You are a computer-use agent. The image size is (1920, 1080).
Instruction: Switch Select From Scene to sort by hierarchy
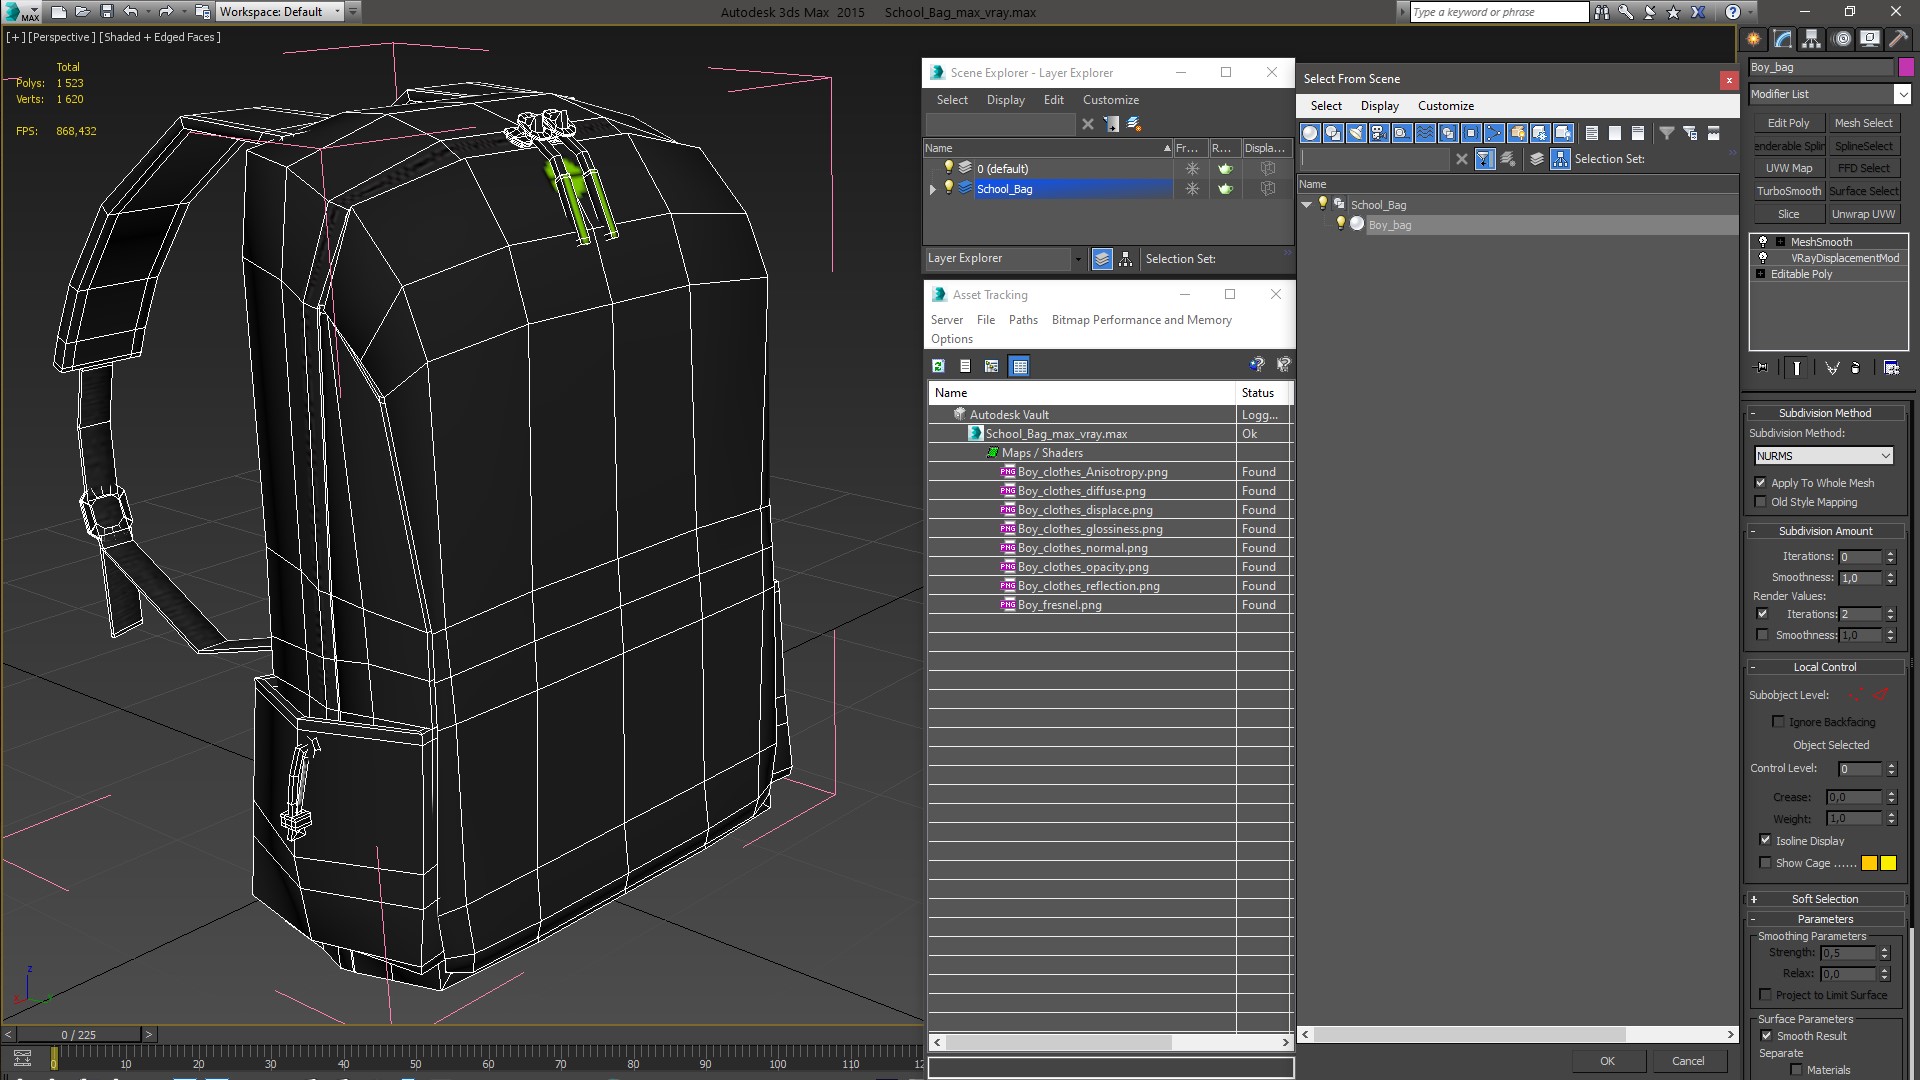tap(1561, 159)
